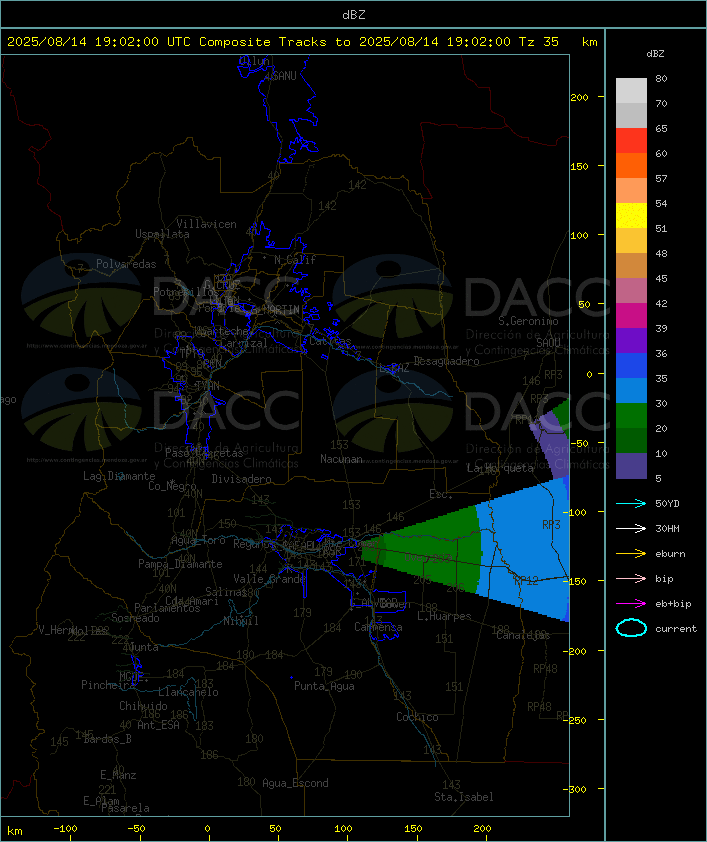Click the 45 dBZ pink-mauve swatch
Screen dimensions: 707x842
tap(631, 291)
